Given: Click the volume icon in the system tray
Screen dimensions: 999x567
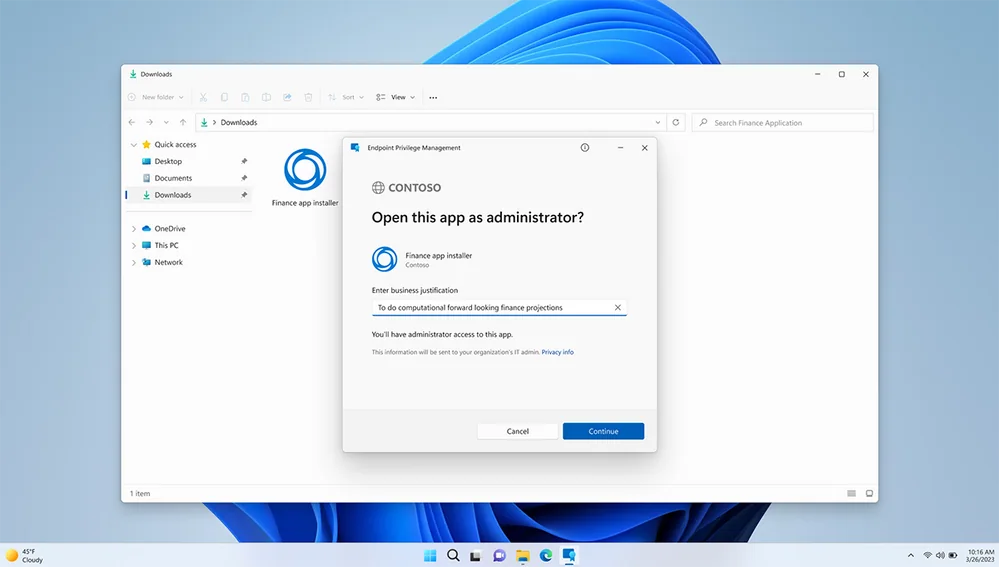Looking at the screenshot, I should pyautogui.click(x=940, y=556).
